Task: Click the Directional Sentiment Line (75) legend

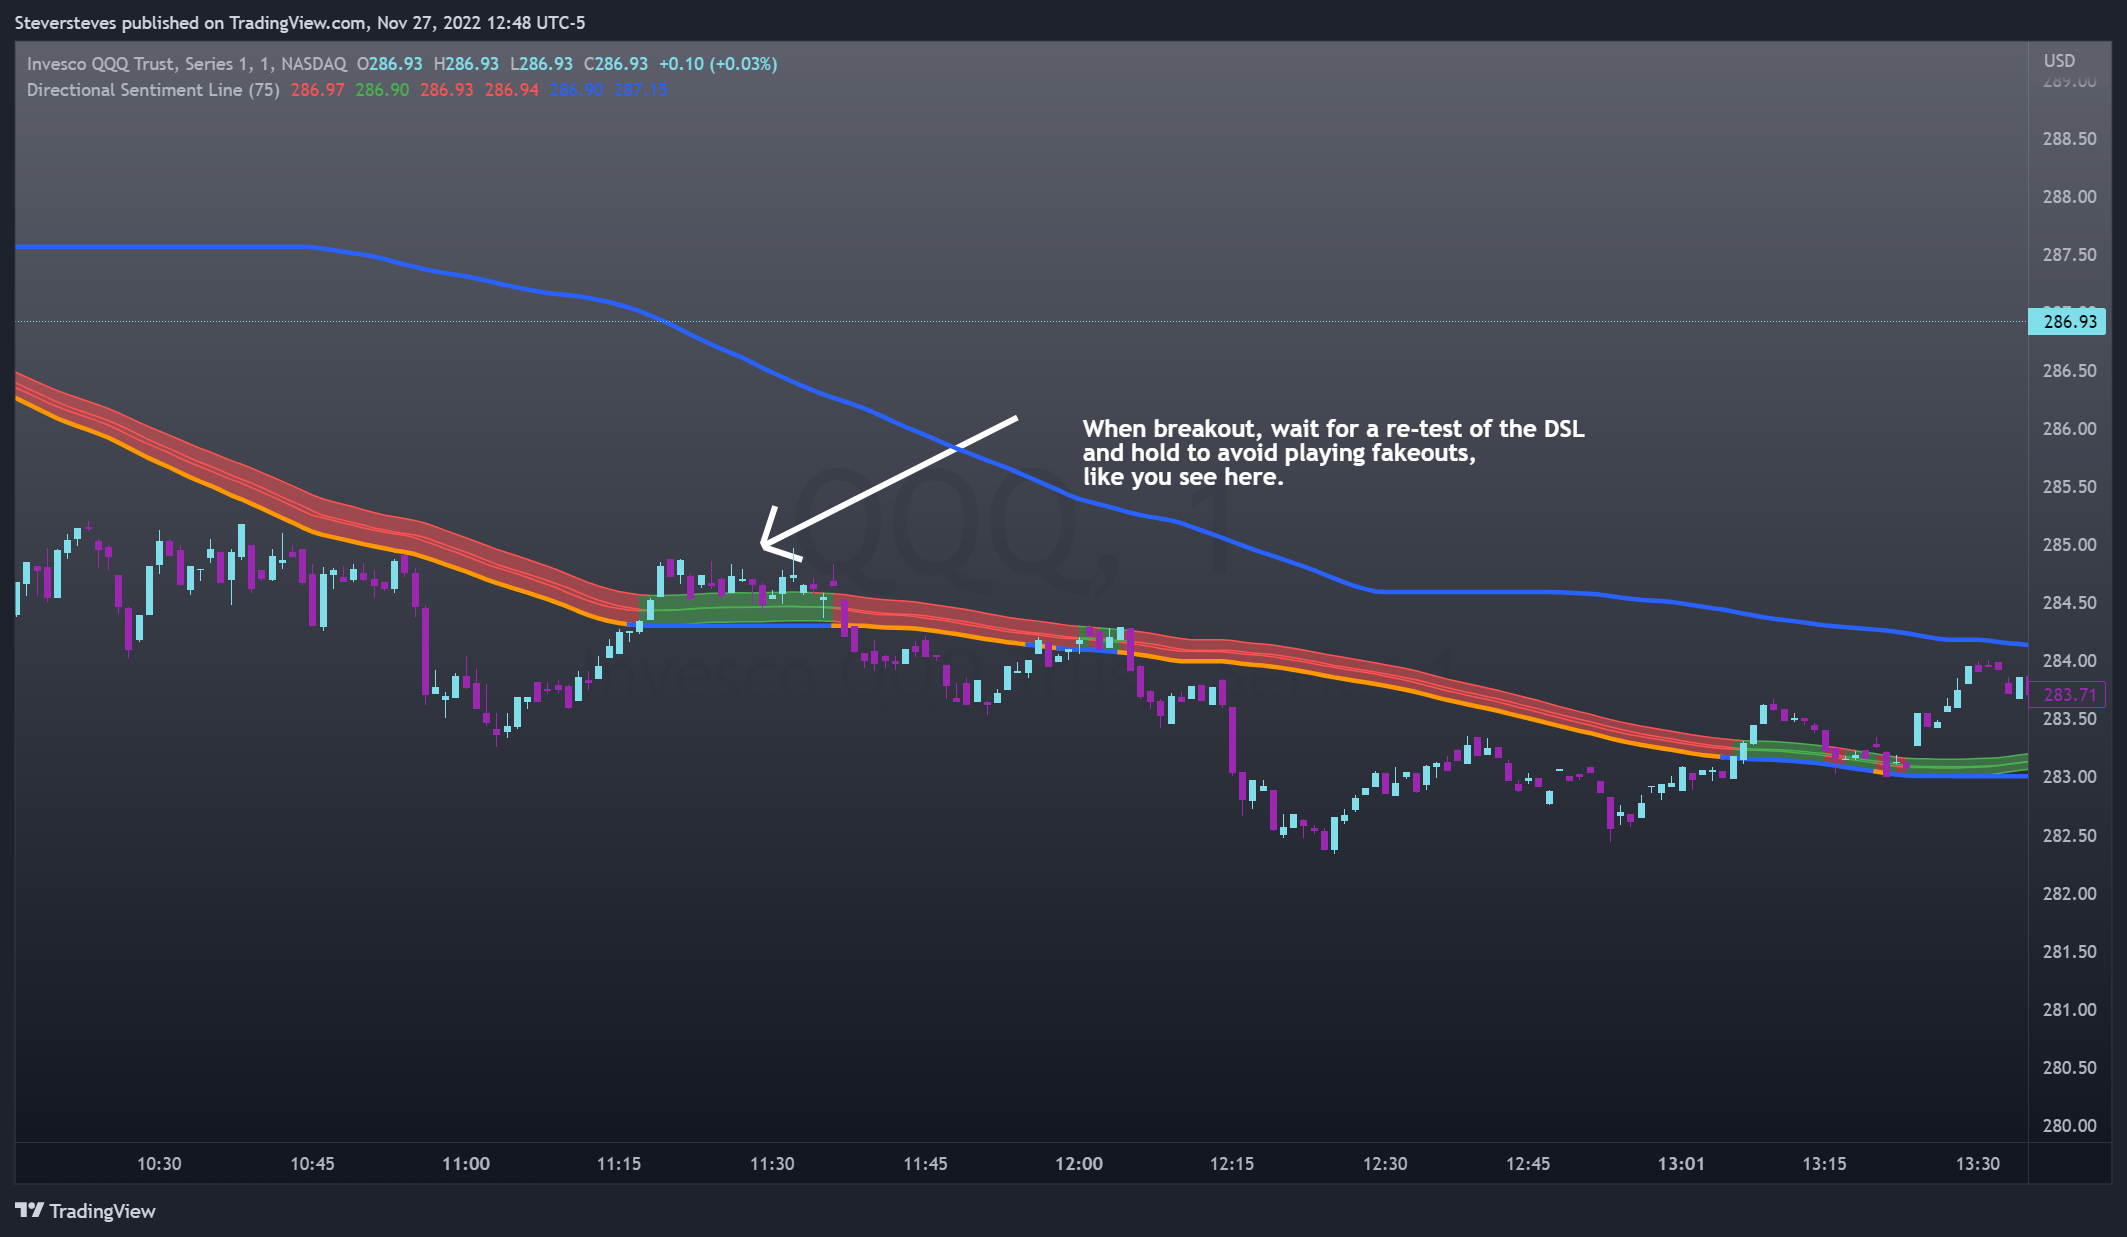Action: pyautogui.click(x=153, y=90)
